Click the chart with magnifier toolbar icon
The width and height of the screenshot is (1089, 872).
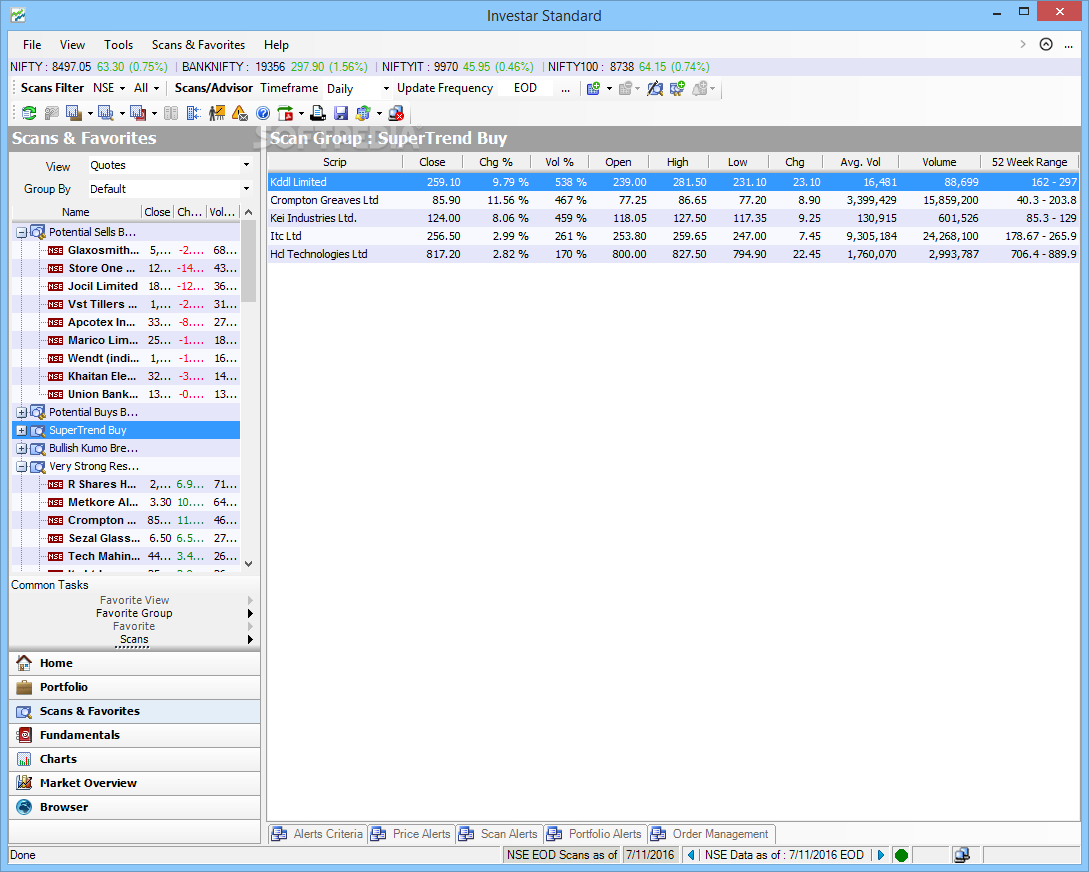[106, 112]
